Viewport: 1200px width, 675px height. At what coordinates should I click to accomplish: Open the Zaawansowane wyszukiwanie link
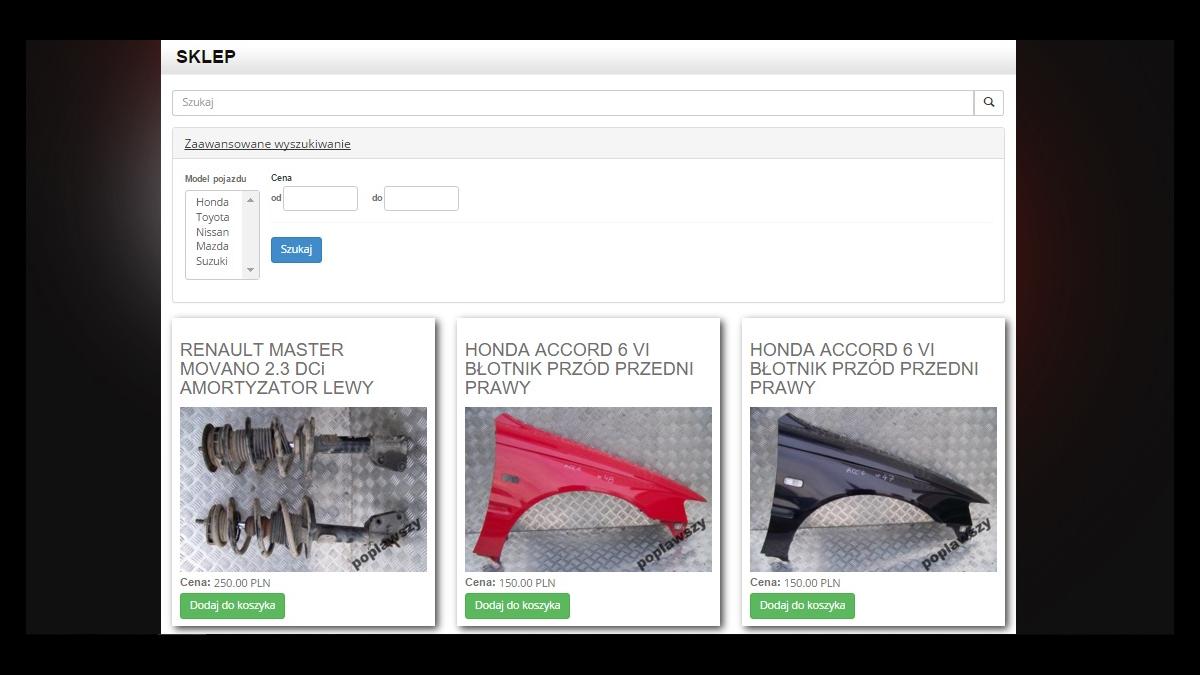pos(267,144)
